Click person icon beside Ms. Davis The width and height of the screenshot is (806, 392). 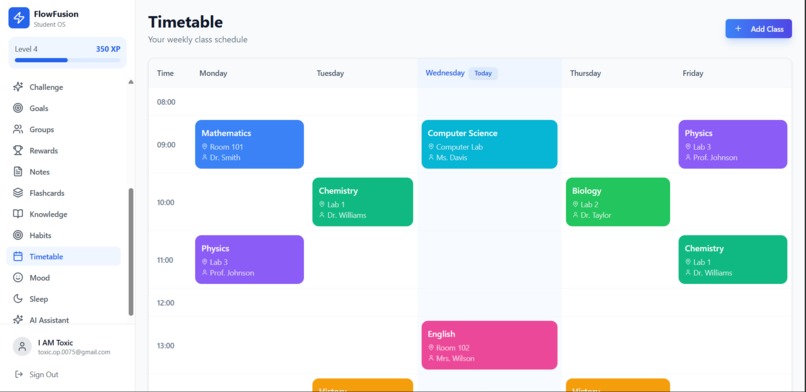coord(431,157)
